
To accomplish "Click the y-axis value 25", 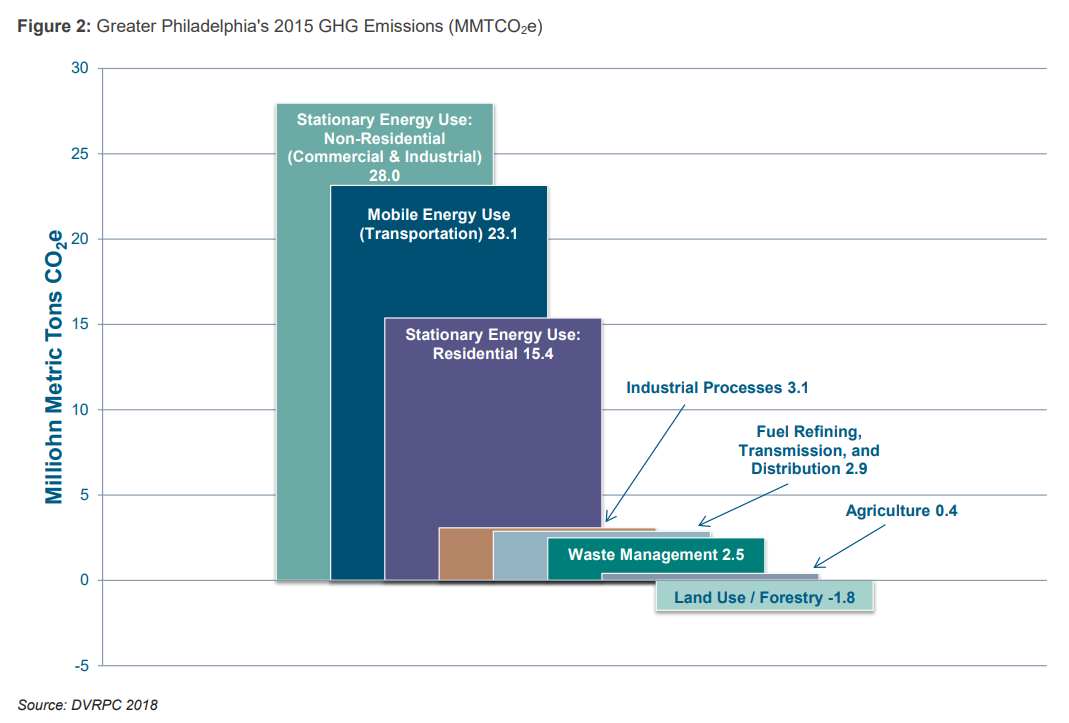I will [x=80, y=153].
